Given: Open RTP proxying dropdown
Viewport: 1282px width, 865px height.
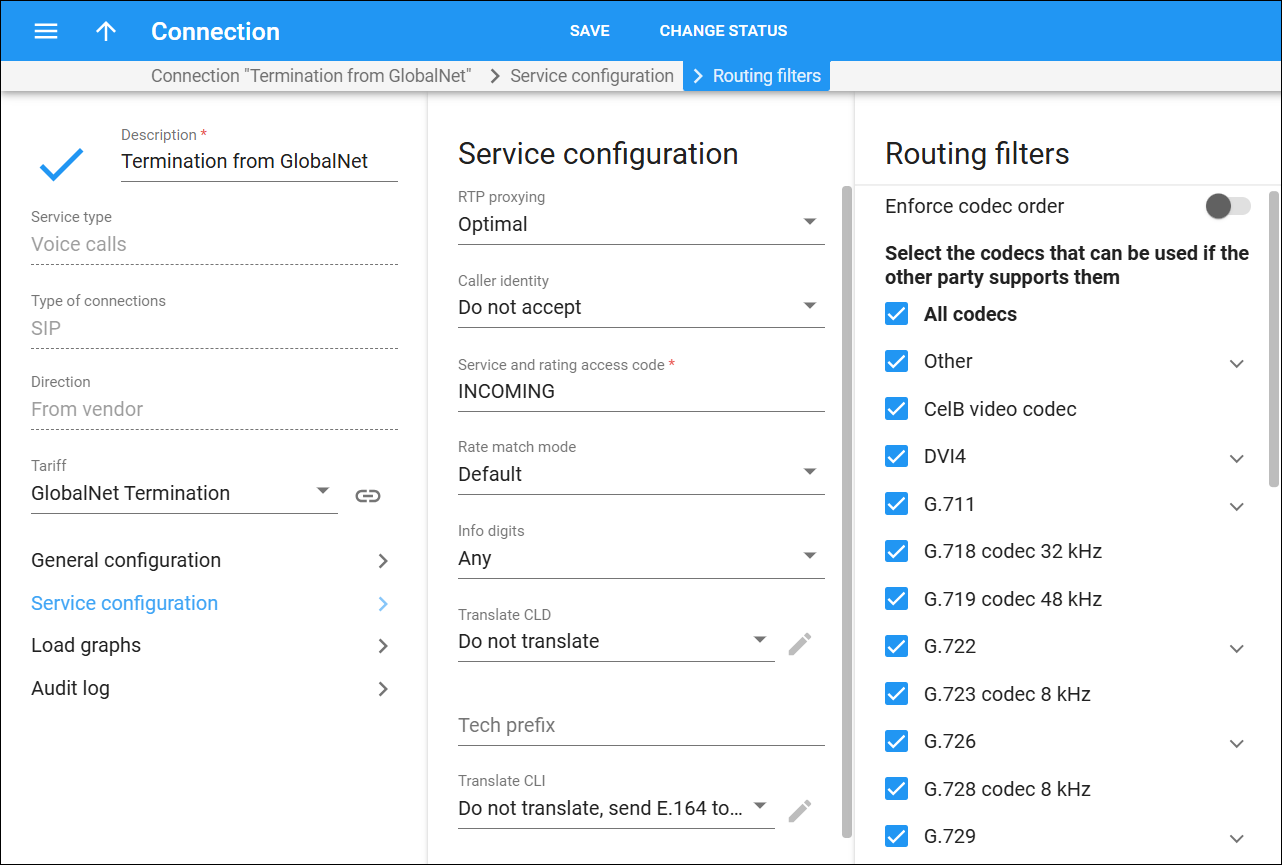Looking at the screenshot, I should [x=641, y=224].
